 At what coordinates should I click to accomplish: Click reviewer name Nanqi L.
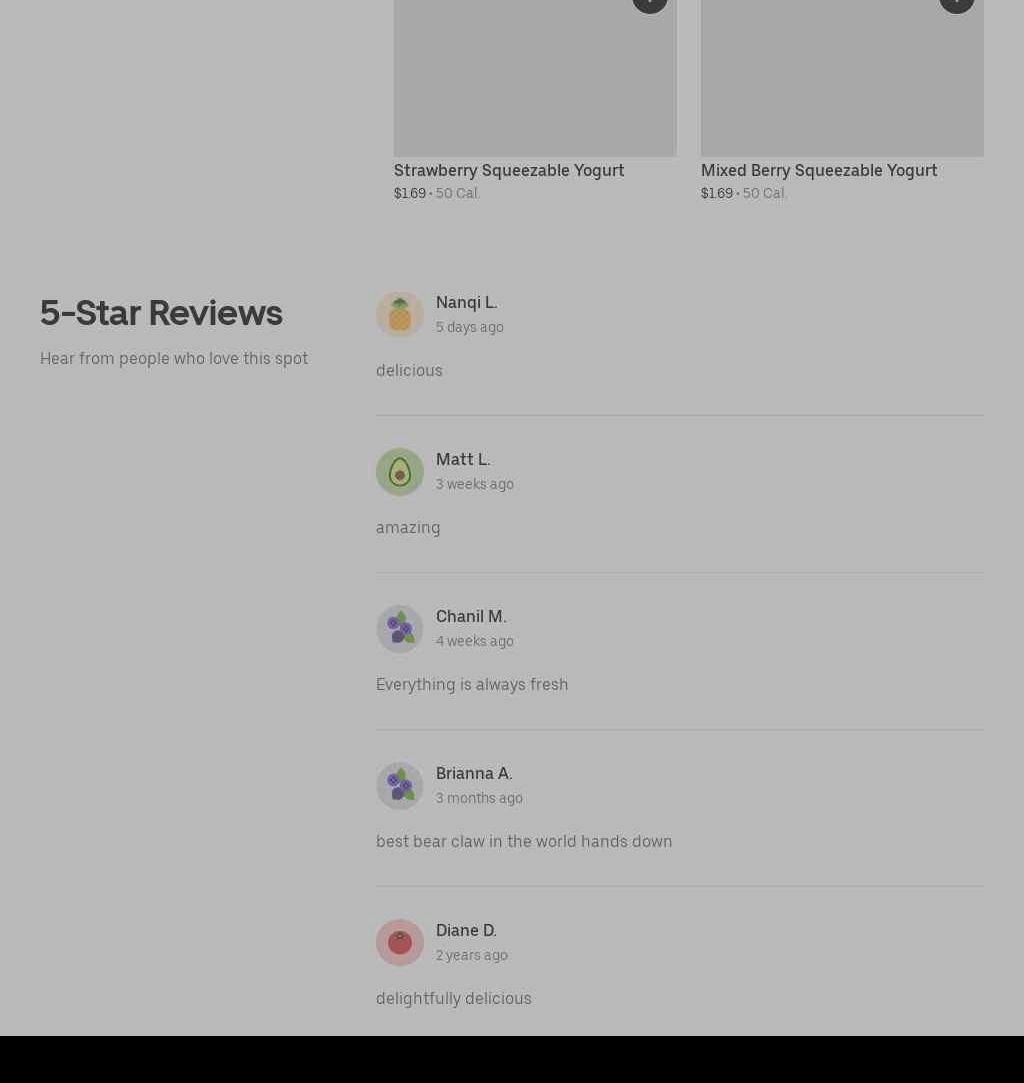tap(467, 303)
